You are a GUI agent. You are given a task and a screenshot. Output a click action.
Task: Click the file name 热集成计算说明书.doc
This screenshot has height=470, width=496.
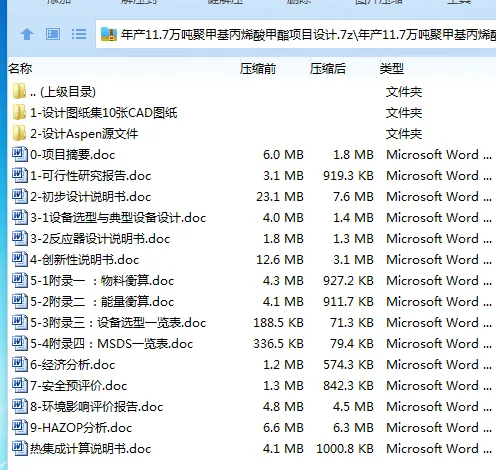[x=91, y=449]
